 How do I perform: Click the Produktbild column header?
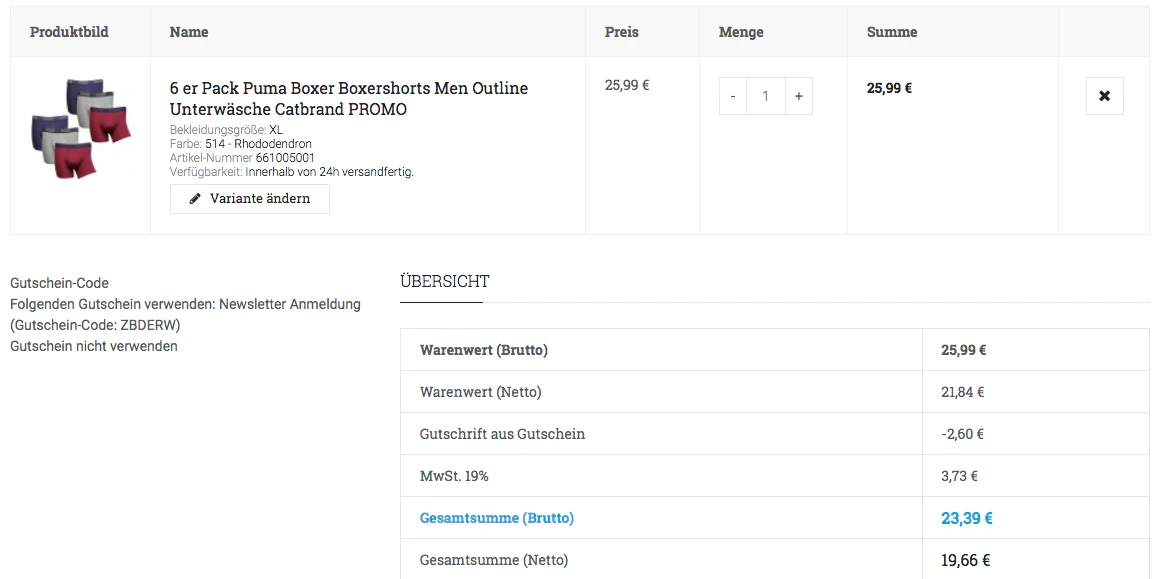click(69, 32)
